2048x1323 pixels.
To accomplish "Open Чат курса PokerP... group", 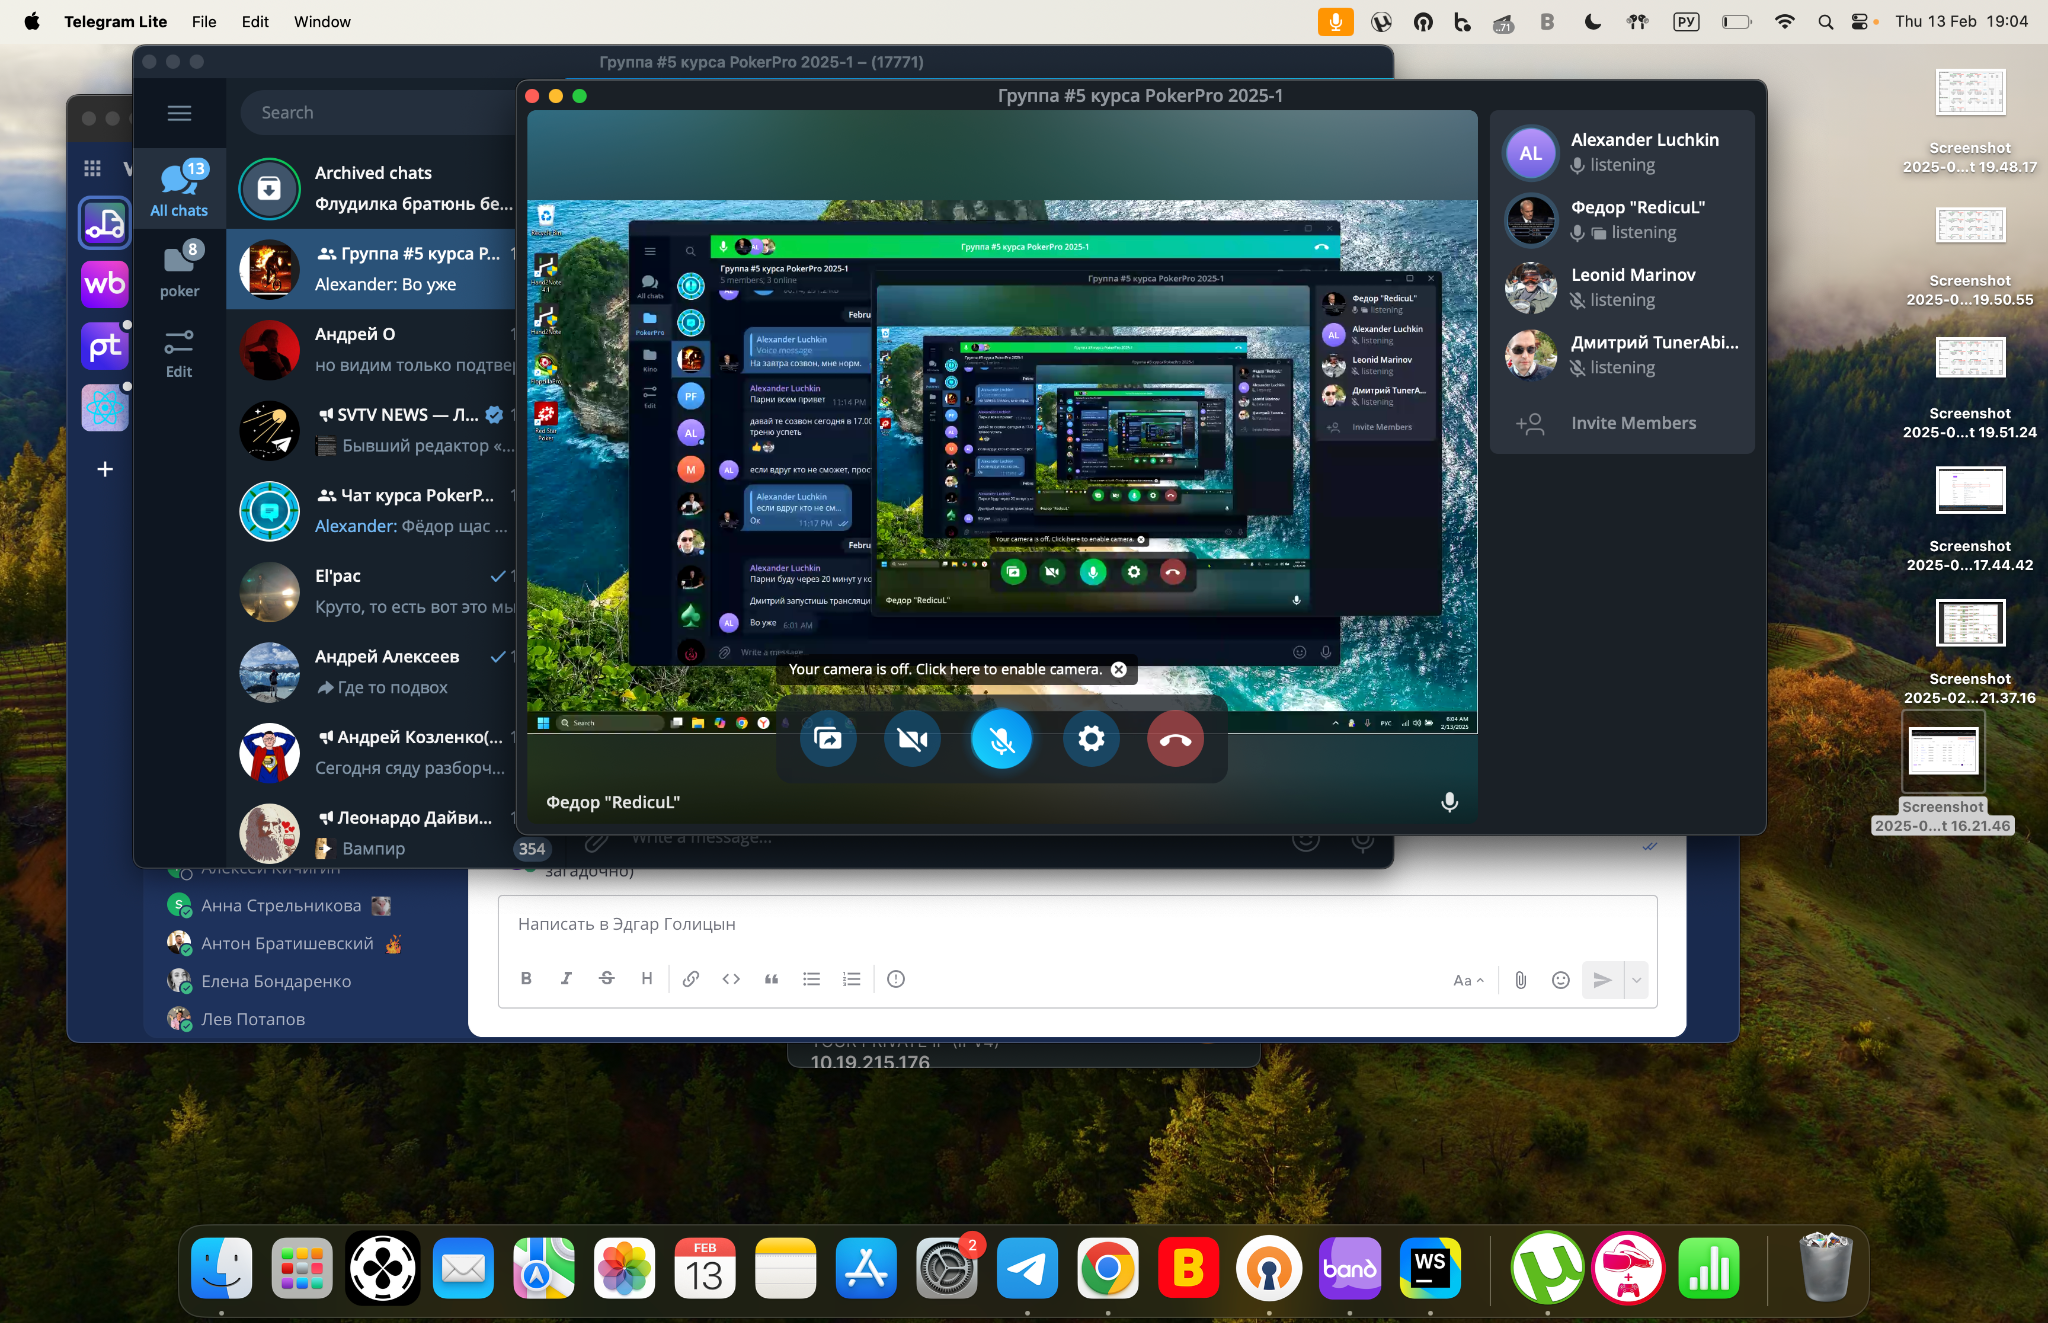I will pyautogui.click(x=372, y=511).
